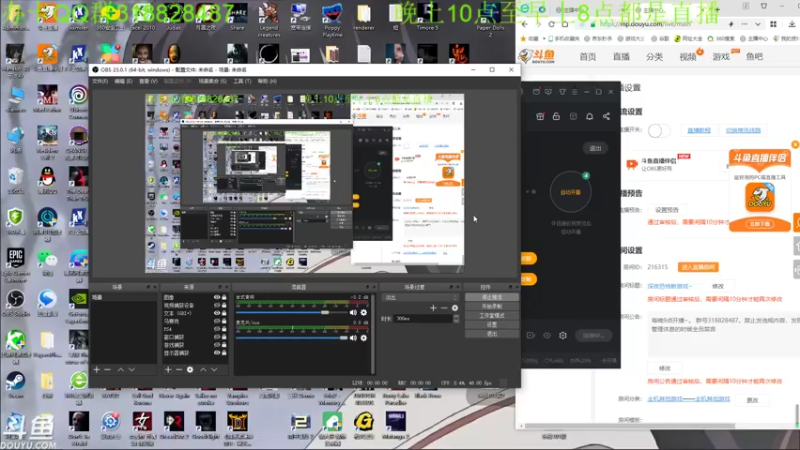Click the 开始录制 button in OBS controls
Screen dimensions: 800x450
tap(492, 306)
